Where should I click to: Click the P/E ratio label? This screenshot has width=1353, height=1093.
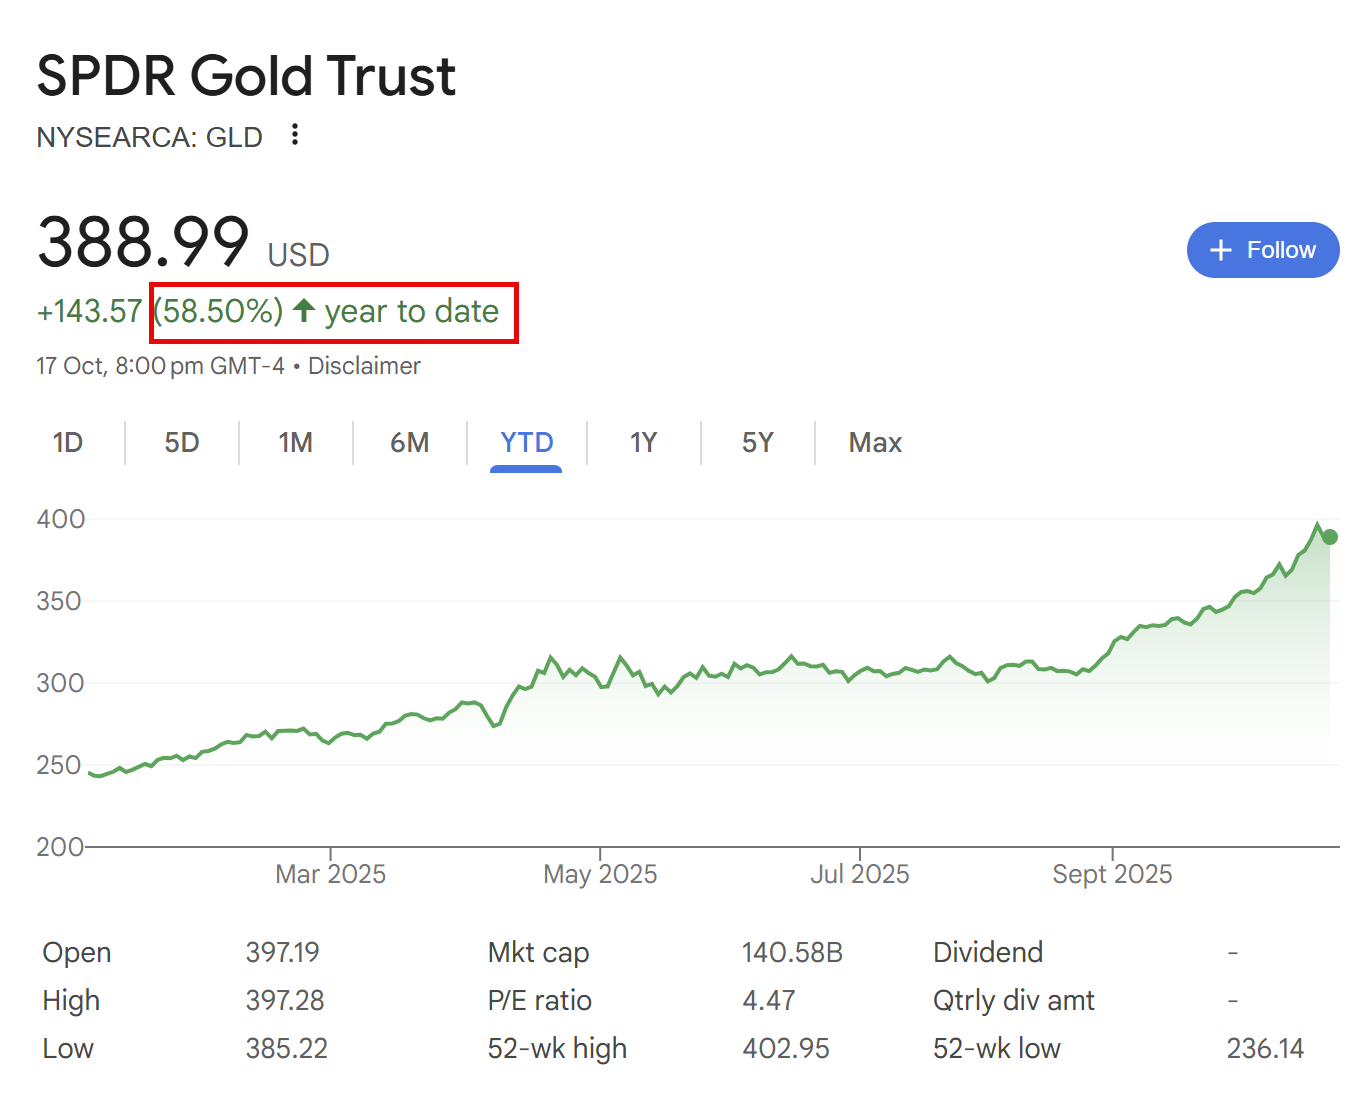(x=539, y=1000)
